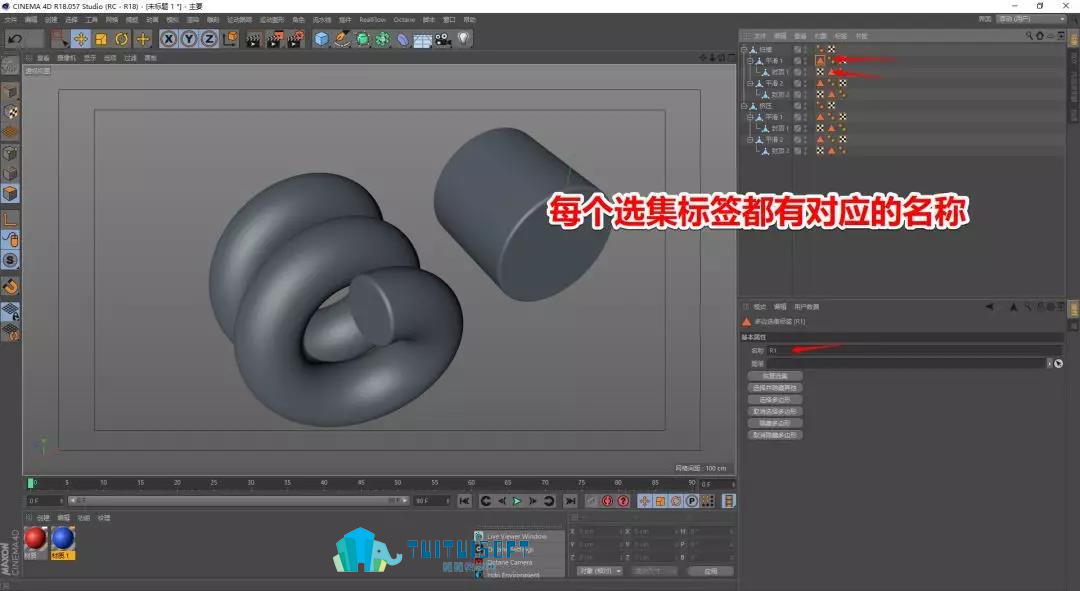
Task: Click the Object Manager search magnifier icon
Action: coord(1029,36)
